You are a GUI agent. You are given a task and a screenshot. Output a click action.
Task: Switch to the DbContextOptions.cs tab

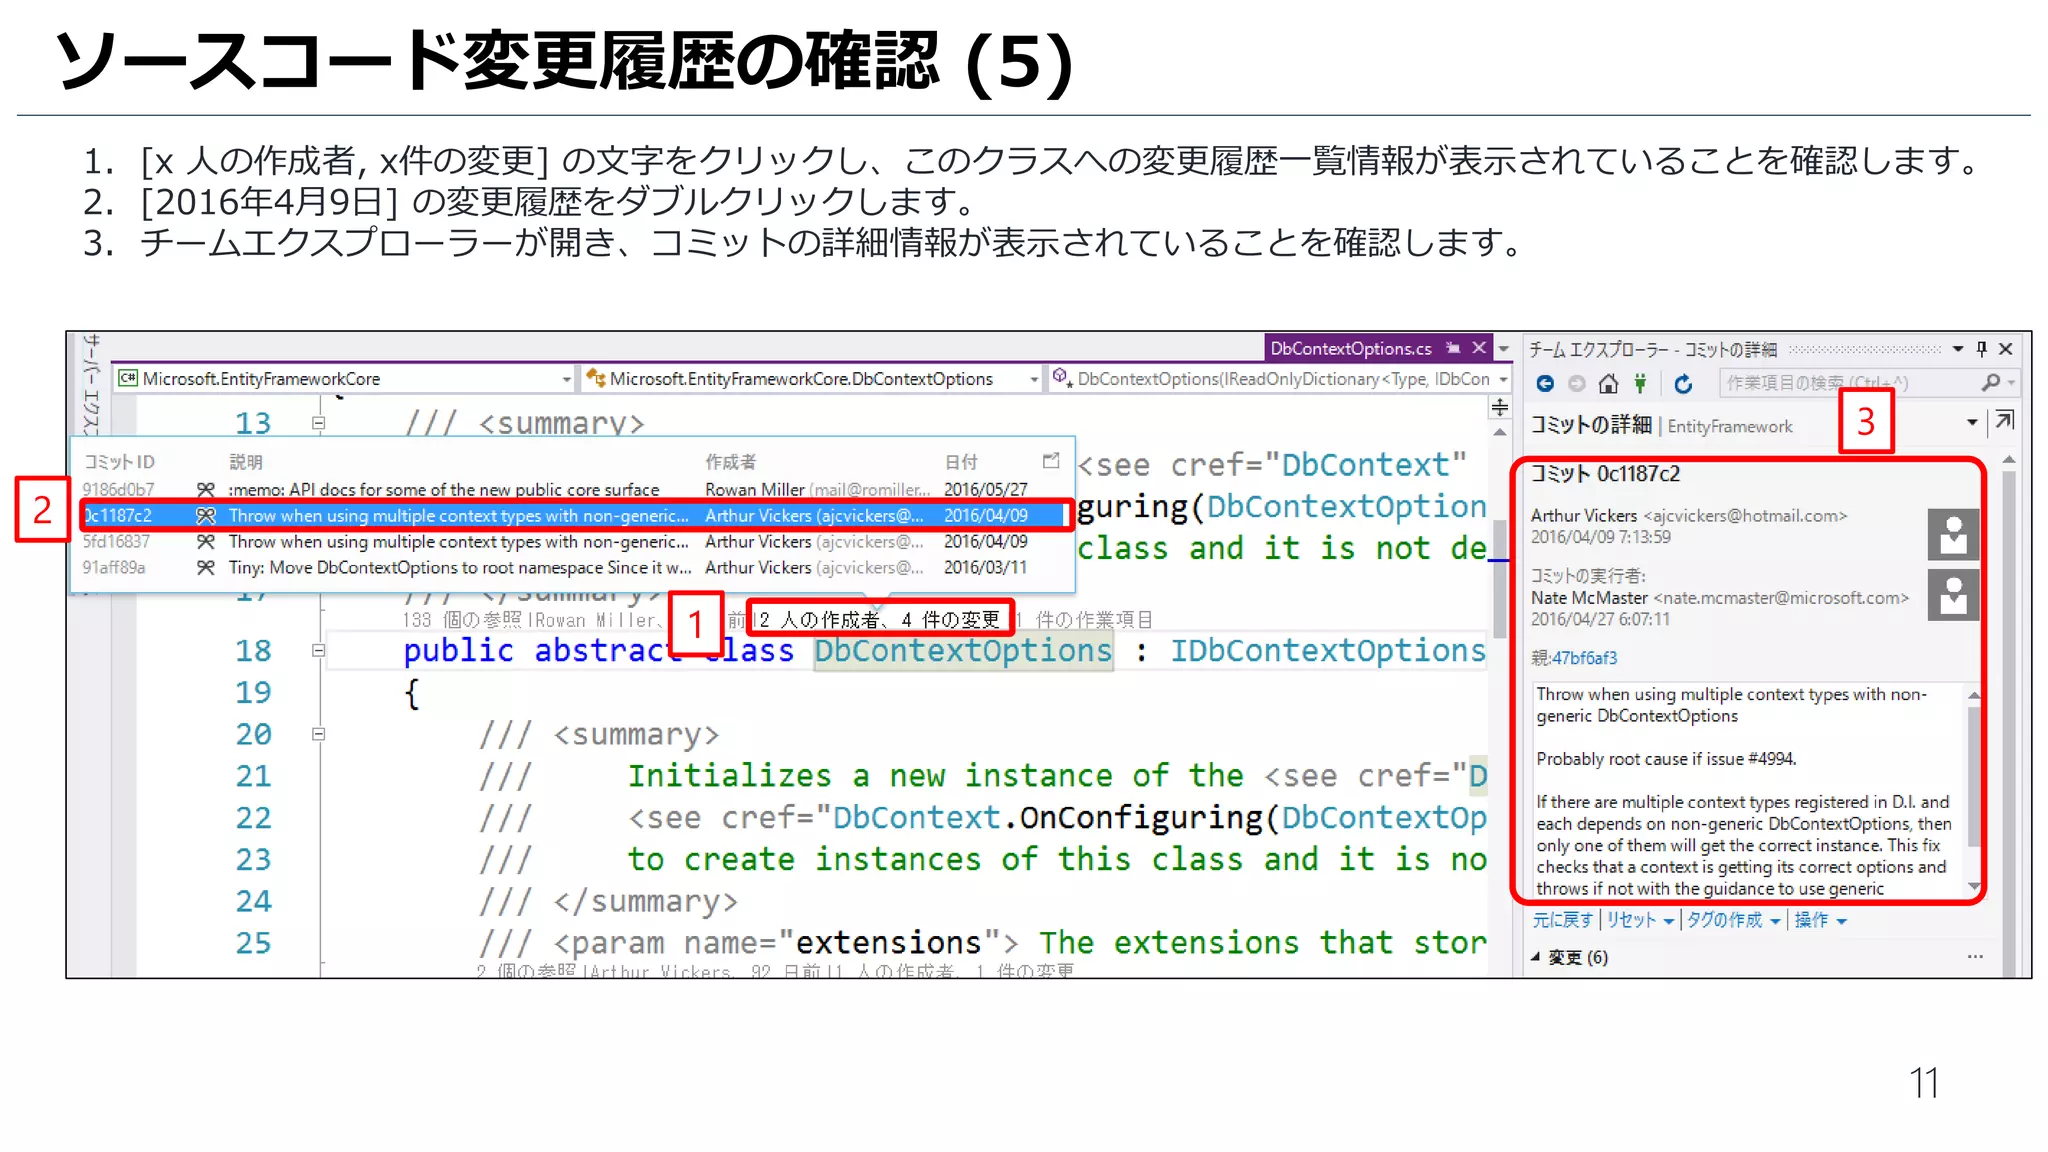(1351, 348)
